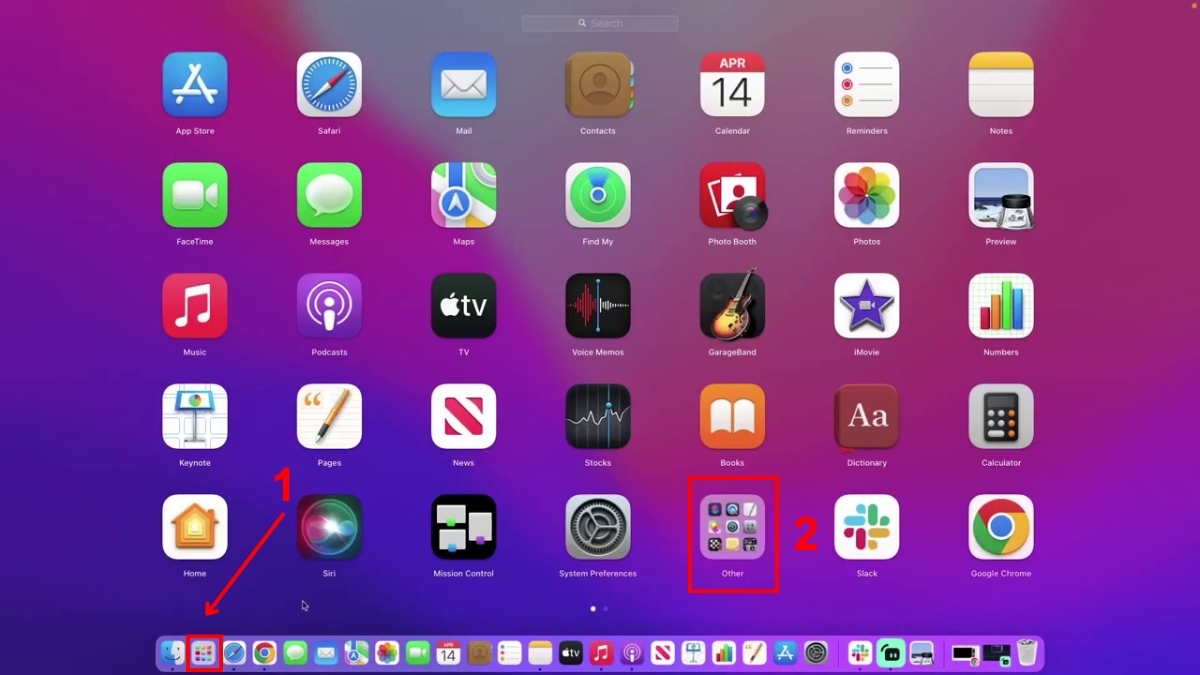Screen dimensions: 1200x675
Task: Launch FaceTime from the Dock
Action: pyautogui.click(x=417, y=653)
